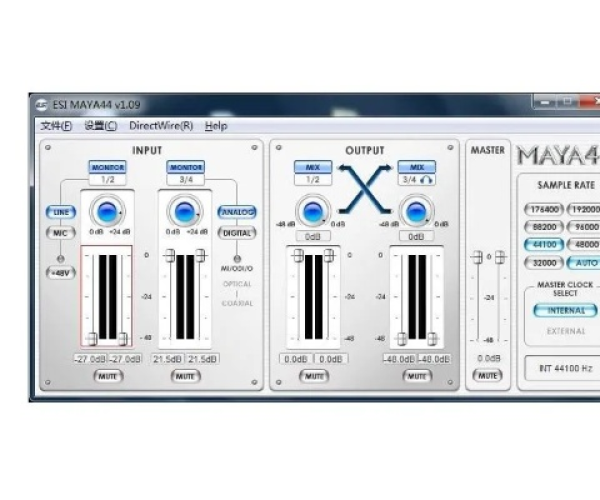
Task: Click the master volume fader
Action: [477, 257]
